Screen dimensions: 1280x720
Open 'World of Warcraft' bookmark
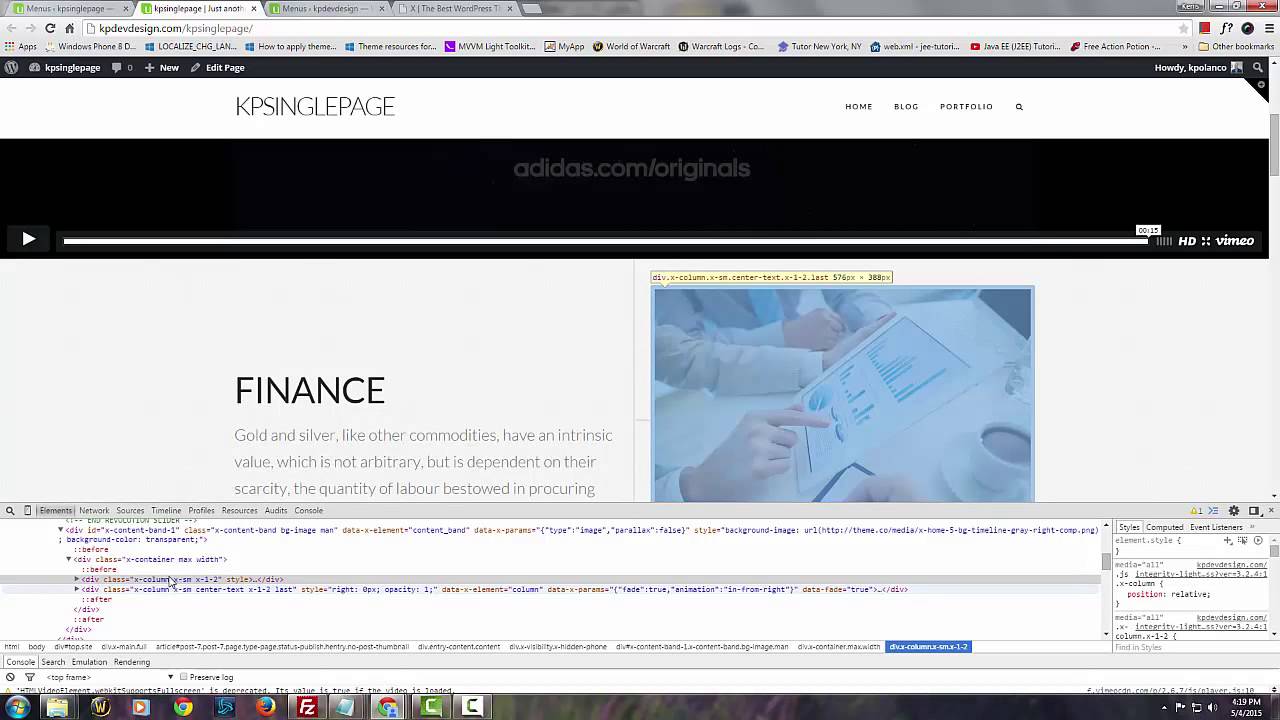(x=631, y=46)
